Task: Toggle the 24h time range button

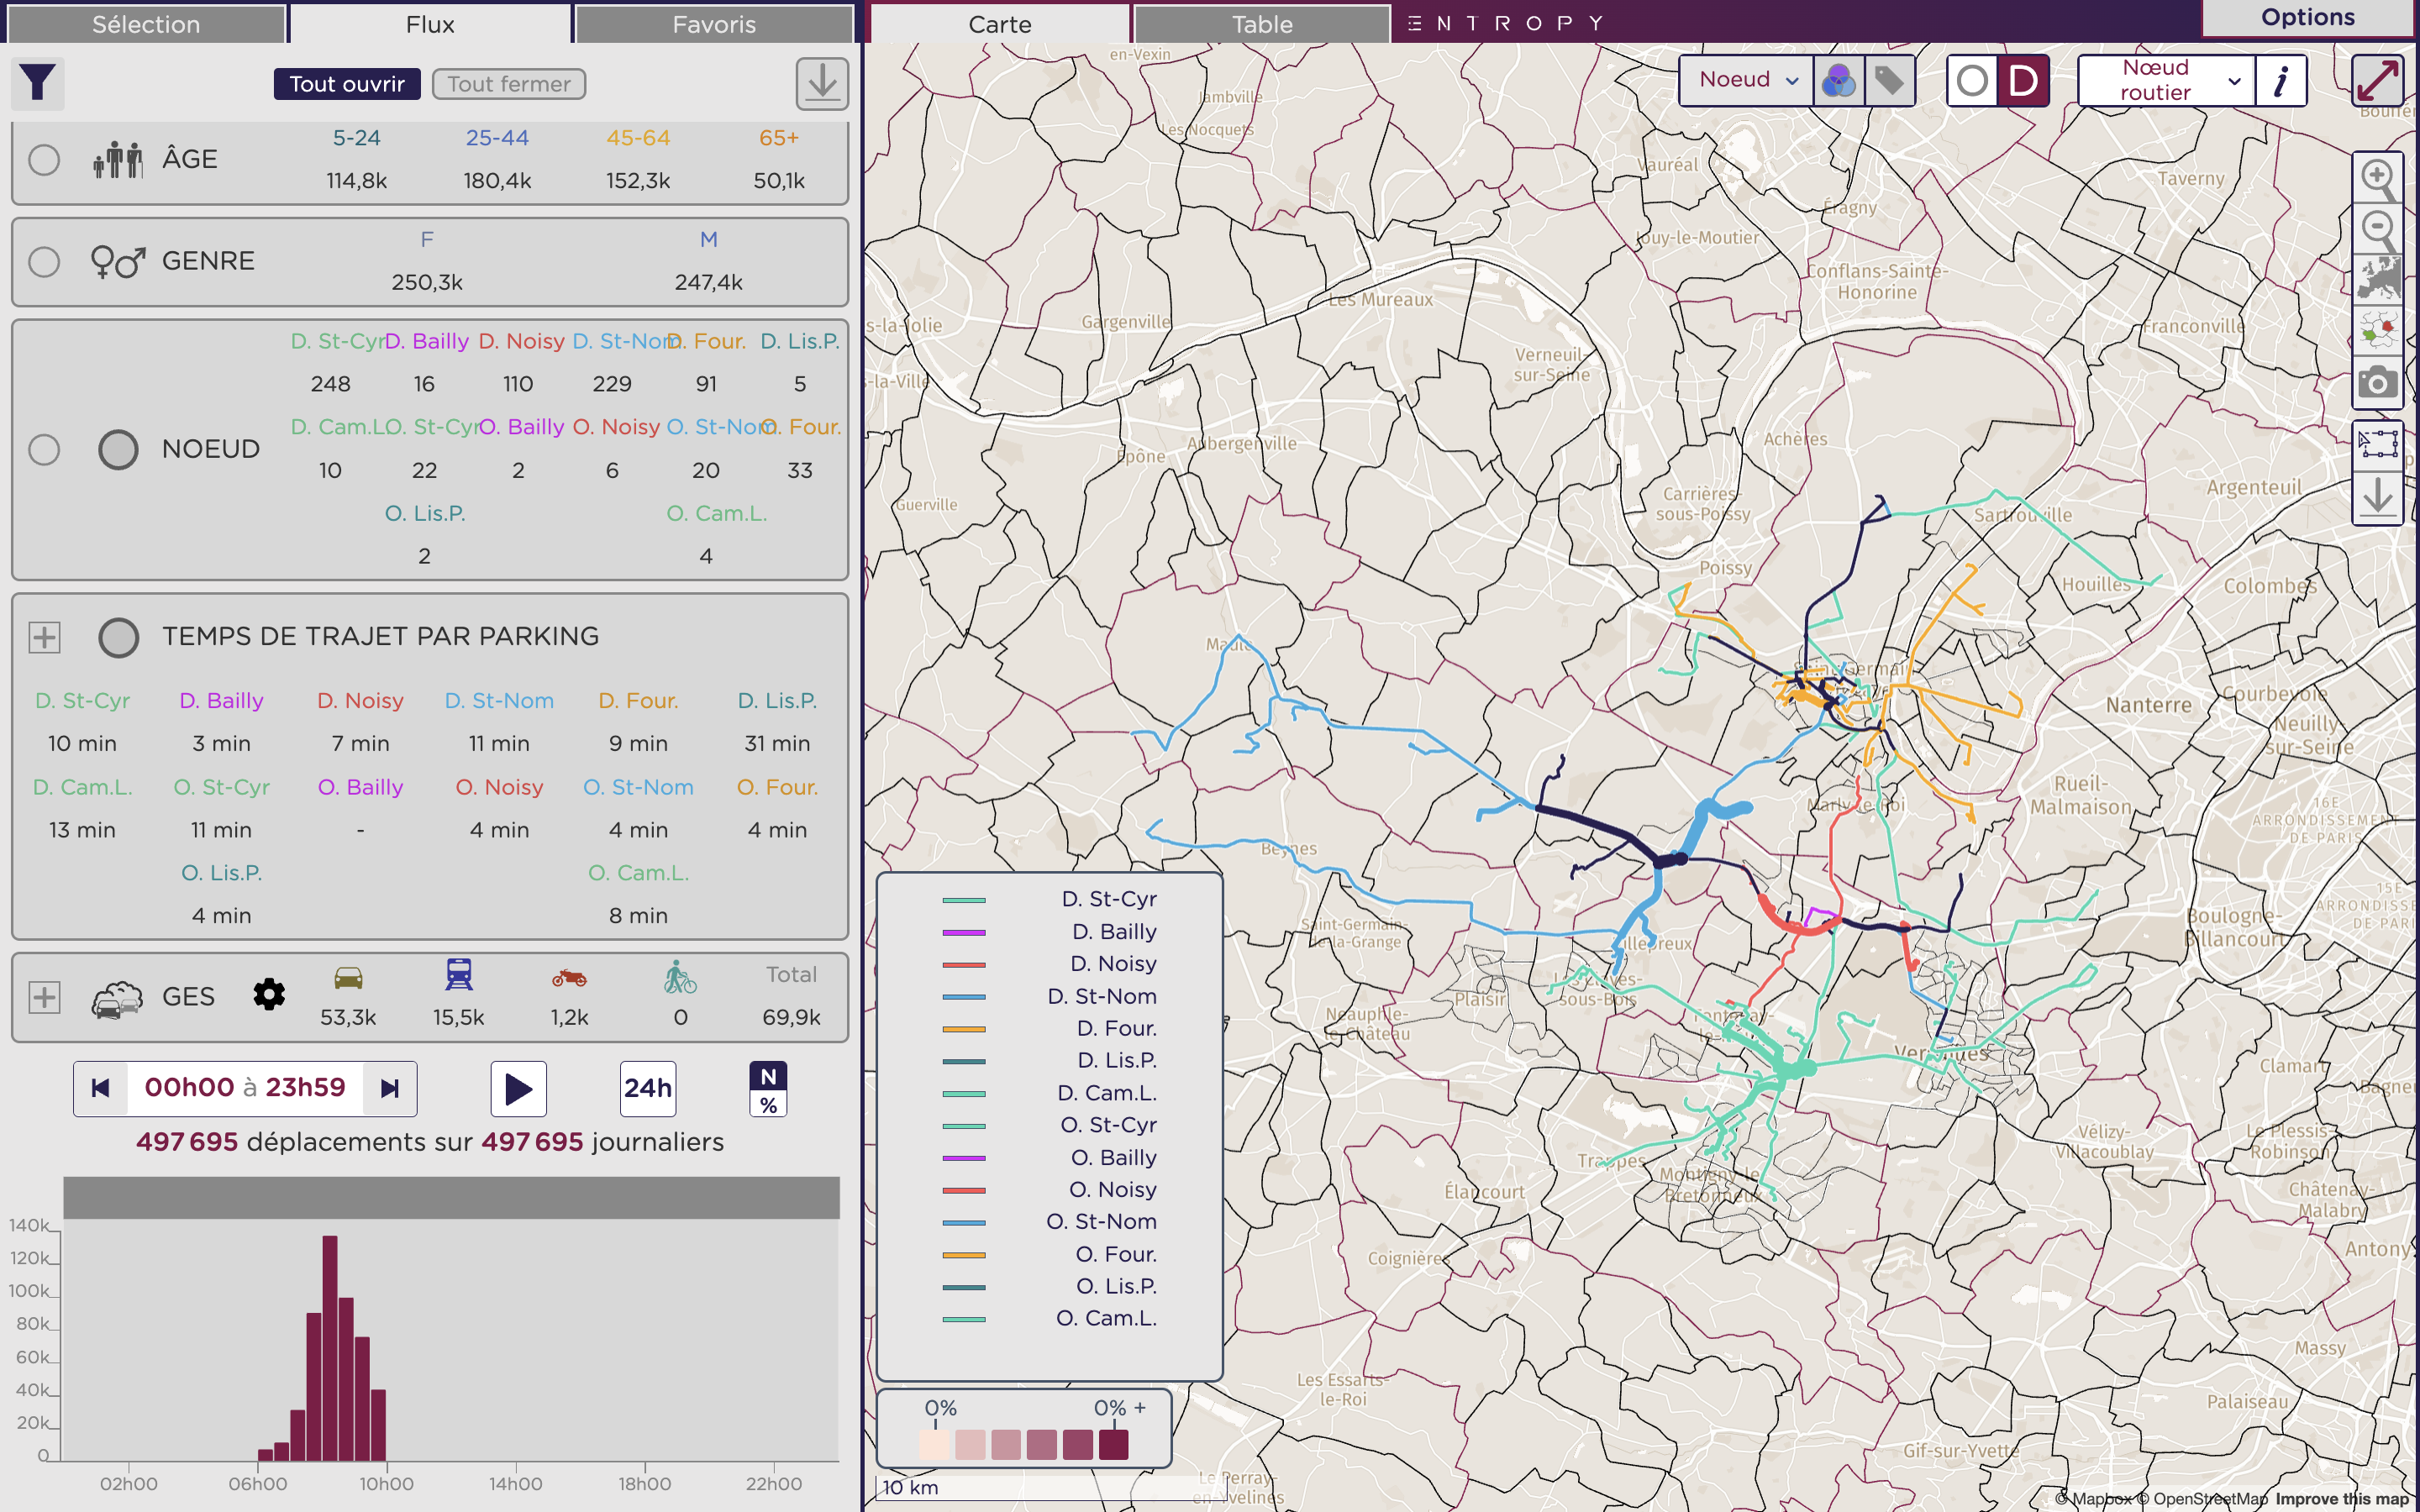Action: tap(648, 1088)
